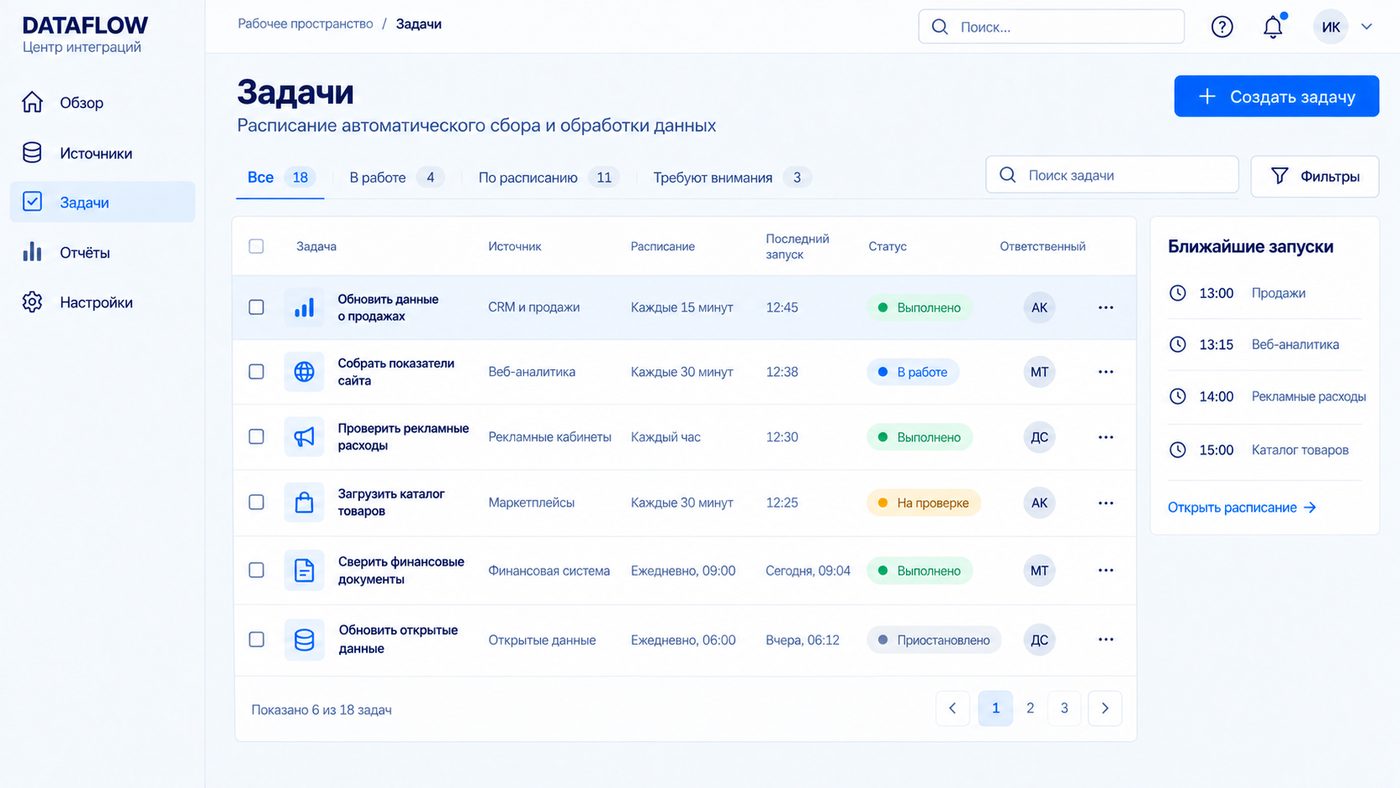Click the bar chart icon of Обновить данные о продажах
This screenshot has height=788, width=1400.
coord(304,307)
